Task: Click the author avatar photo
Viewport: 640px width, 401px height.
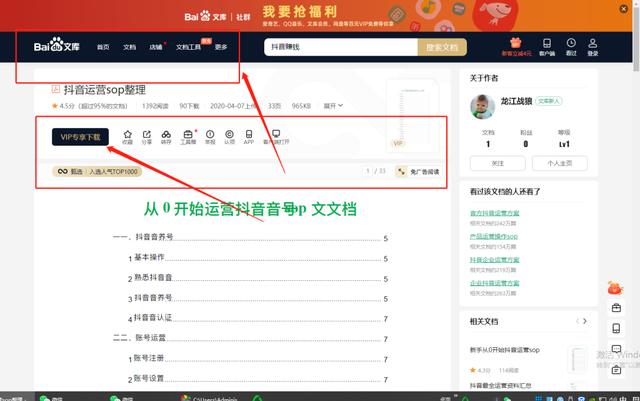Action: 482,107
